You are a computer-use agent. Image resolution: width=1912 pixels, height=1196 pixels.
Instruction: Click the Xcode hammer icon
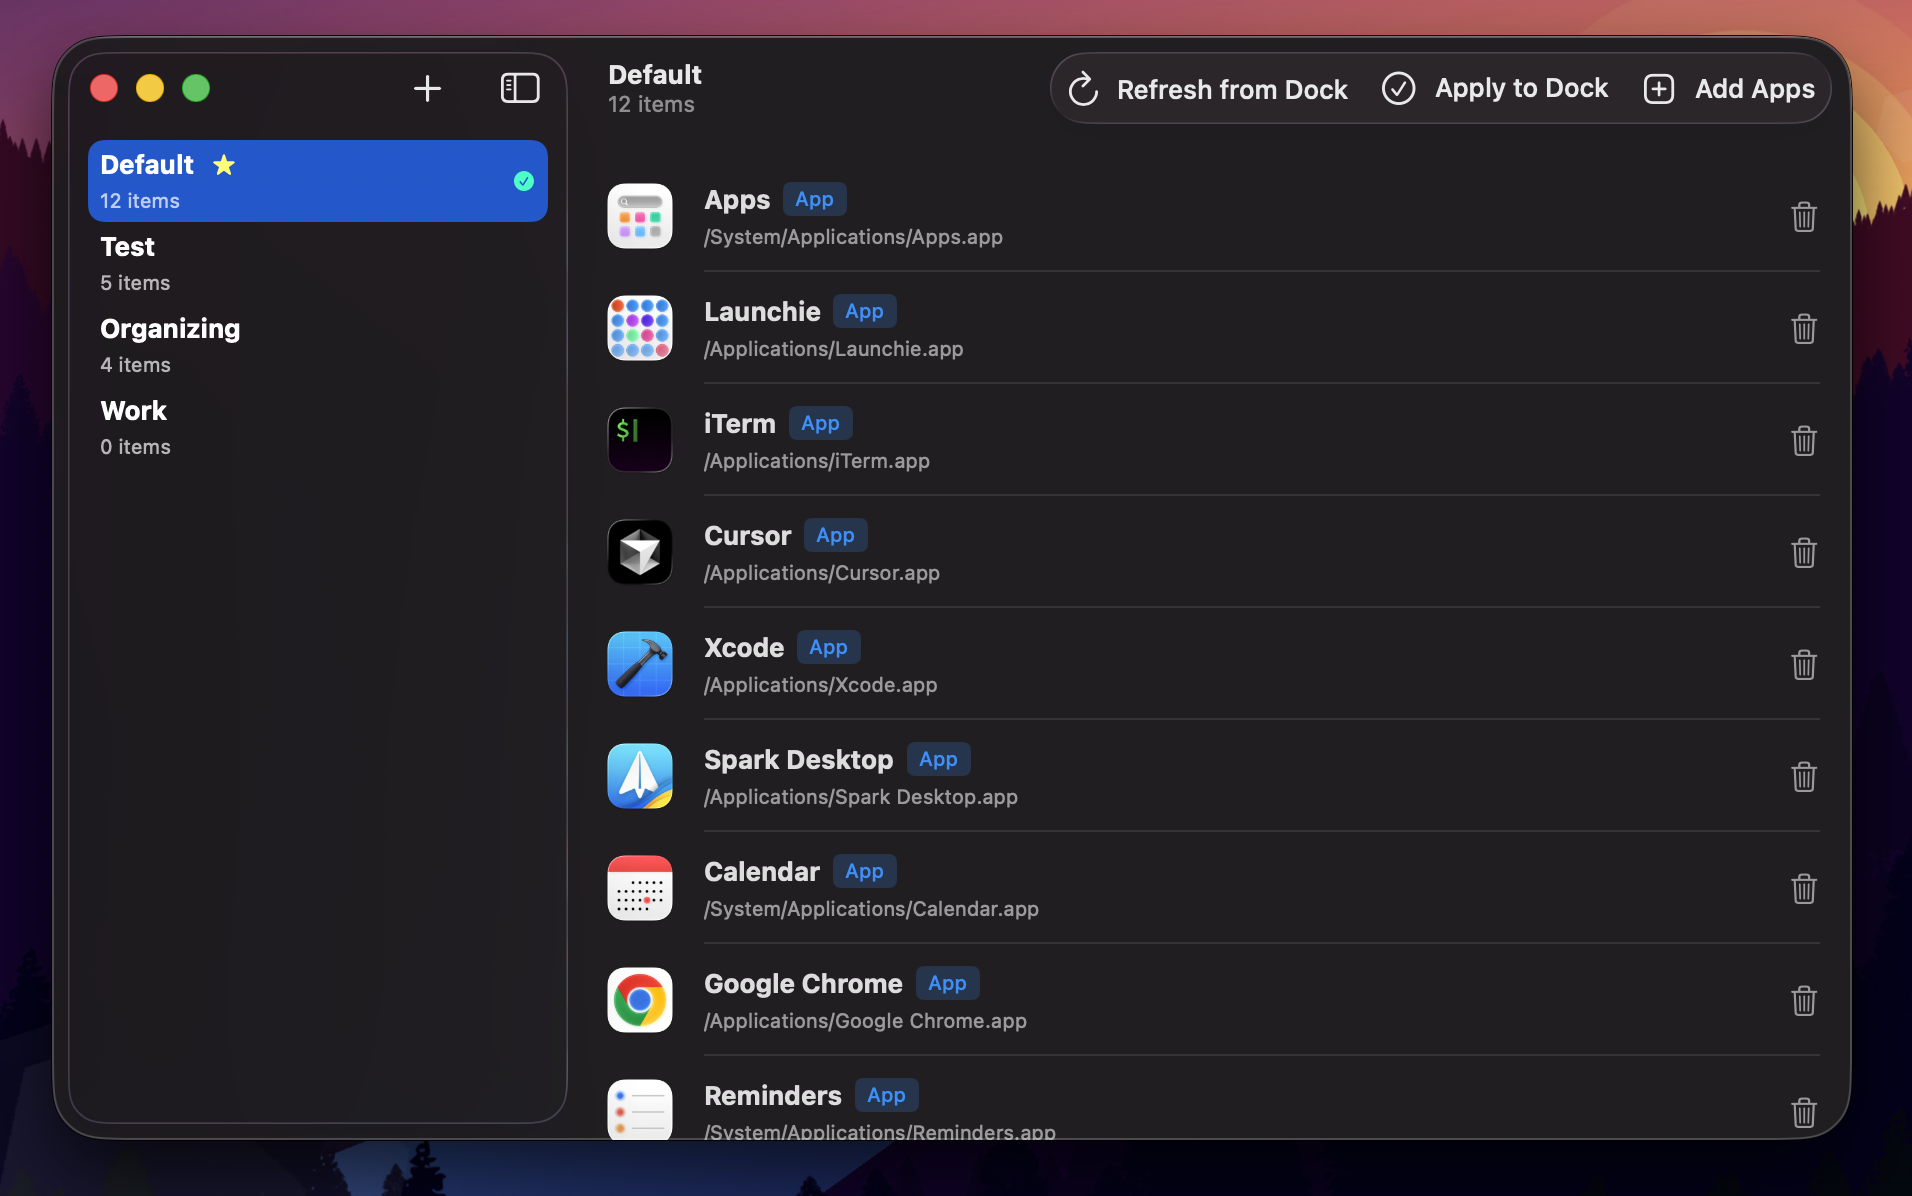[x=639, y=664]
